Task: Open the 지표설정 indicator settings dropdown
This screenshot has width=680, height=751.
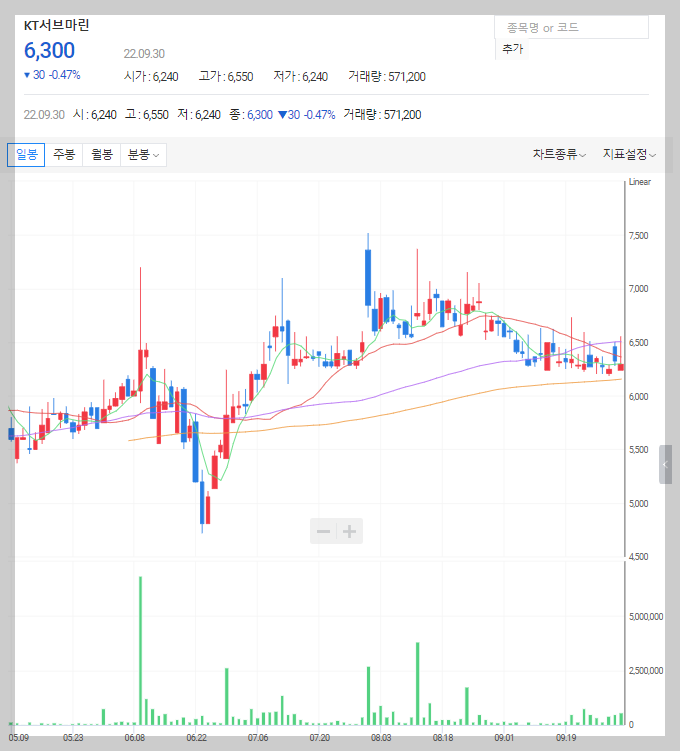Action: point(629,154)
